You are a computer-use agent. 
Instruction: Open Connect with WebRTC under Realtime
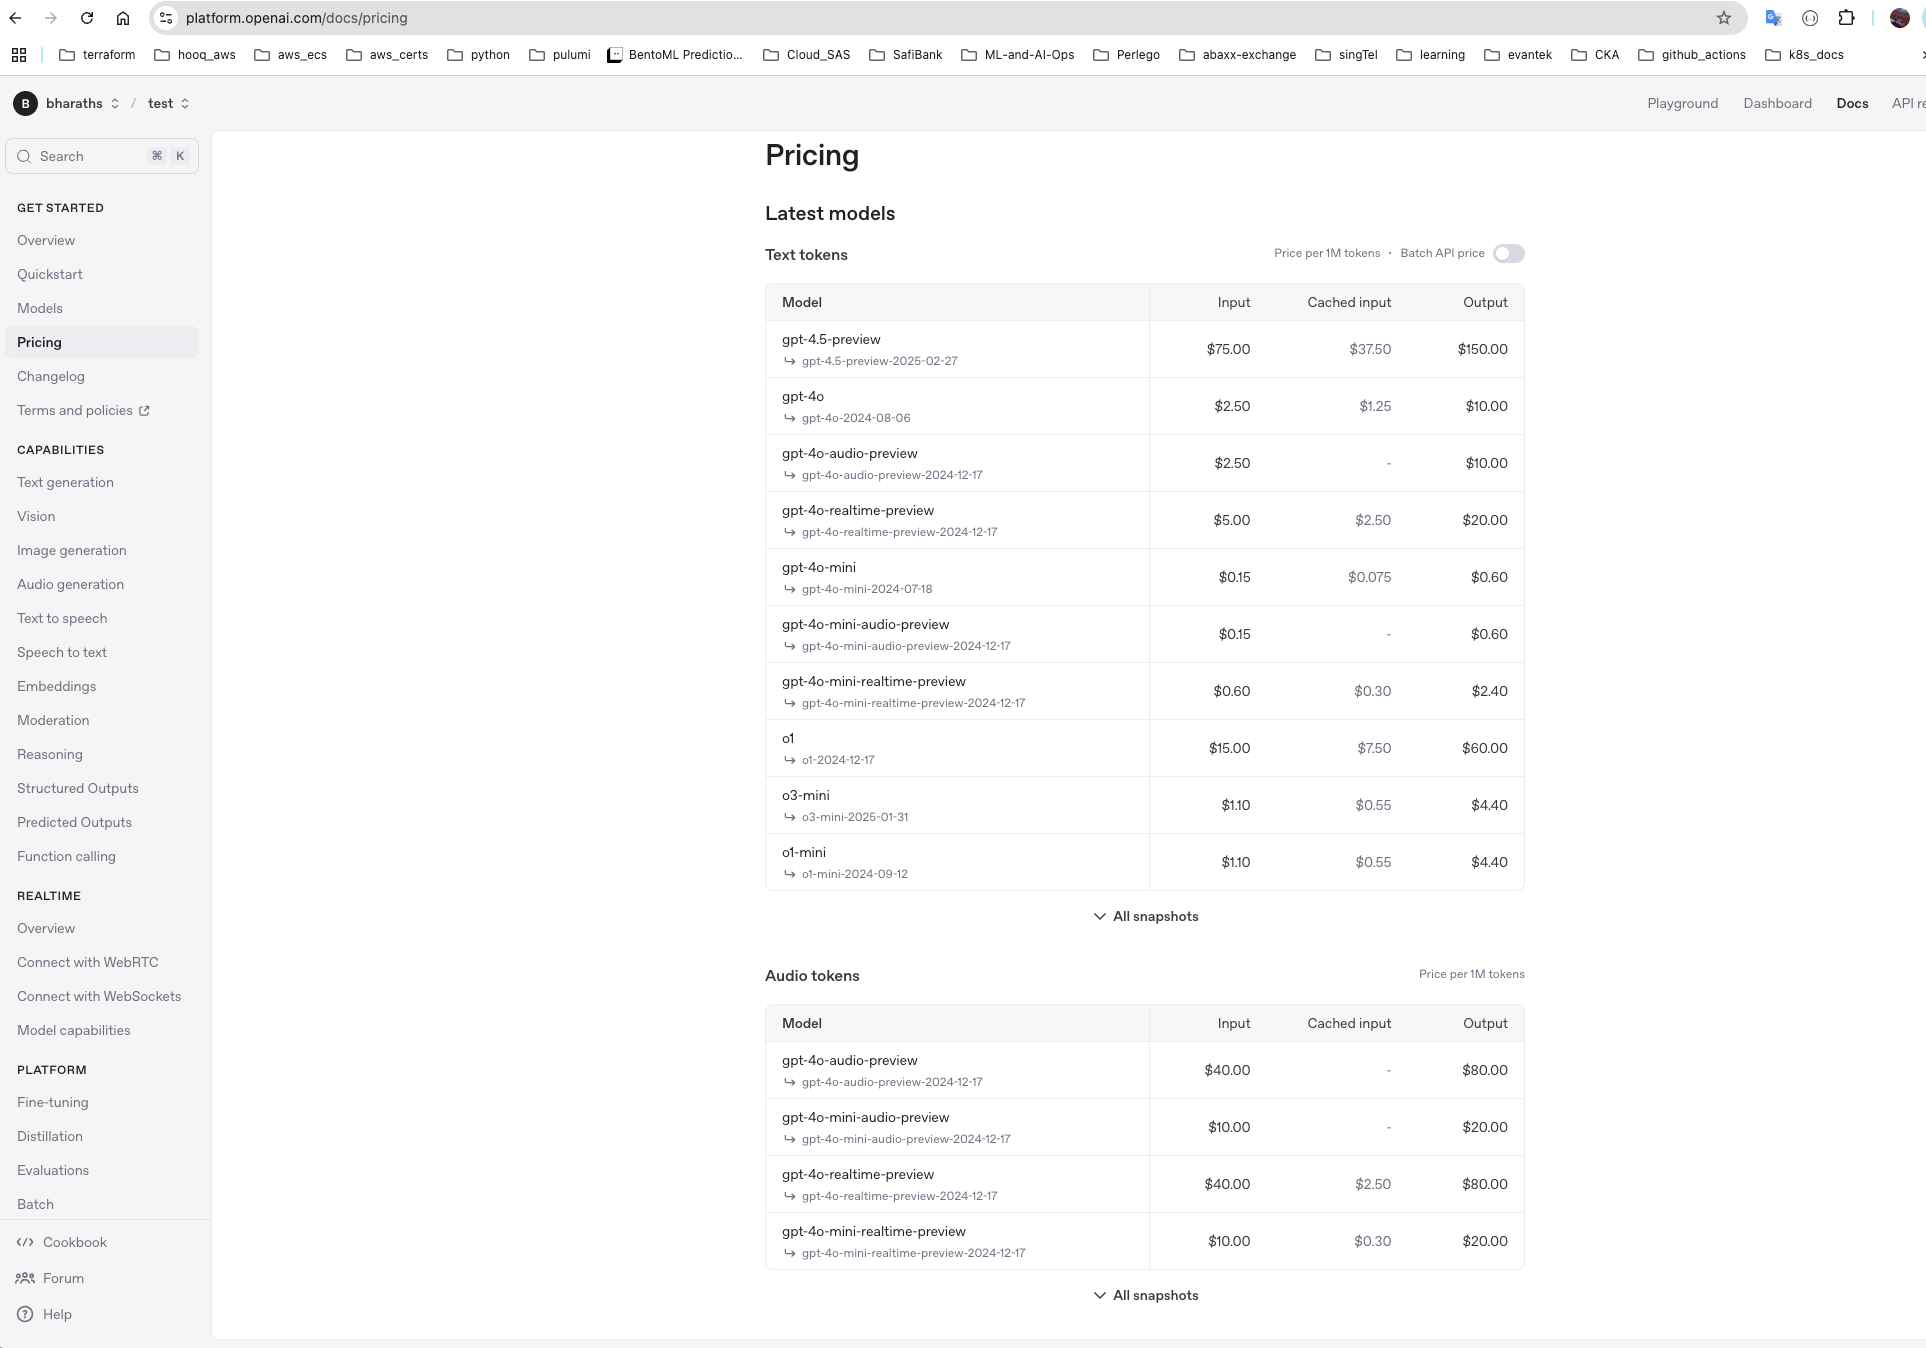click(x=88, y=962)
